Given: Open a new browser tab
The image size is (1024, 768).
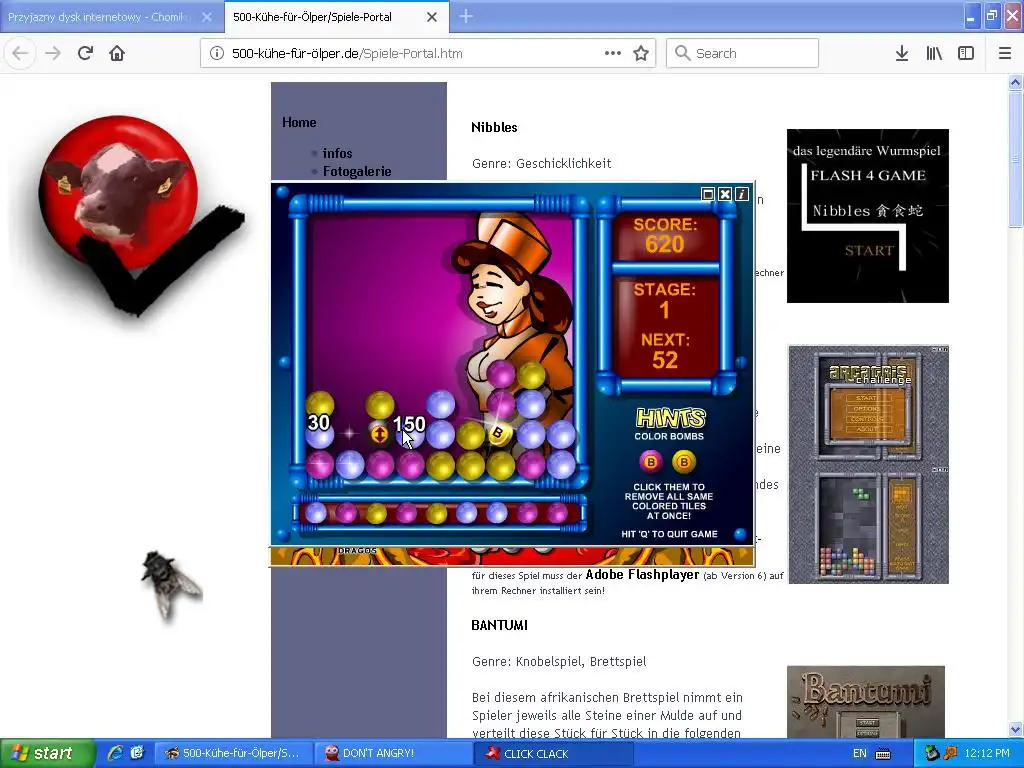Looking at the screenshot, I should tap(466, 16).
